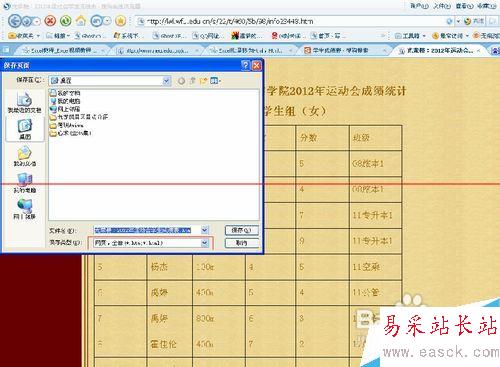Image resolution: width=500 pixels, height=367 pixels.
Task: Click the 保存 Save button
Action: [242, 230]
